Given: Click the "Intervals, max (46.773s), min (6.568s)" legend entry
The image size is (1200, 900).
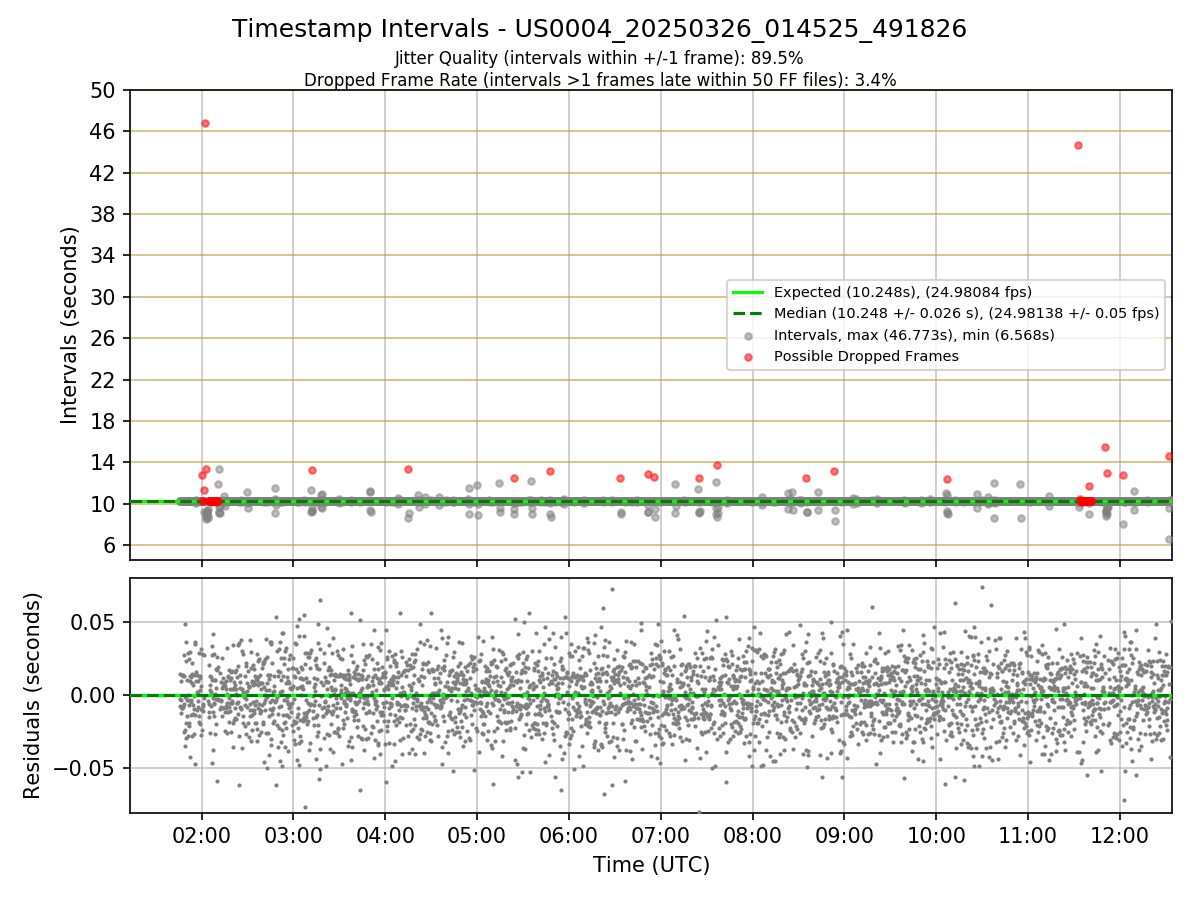Looking at the screenshot, I should (914, 335).
